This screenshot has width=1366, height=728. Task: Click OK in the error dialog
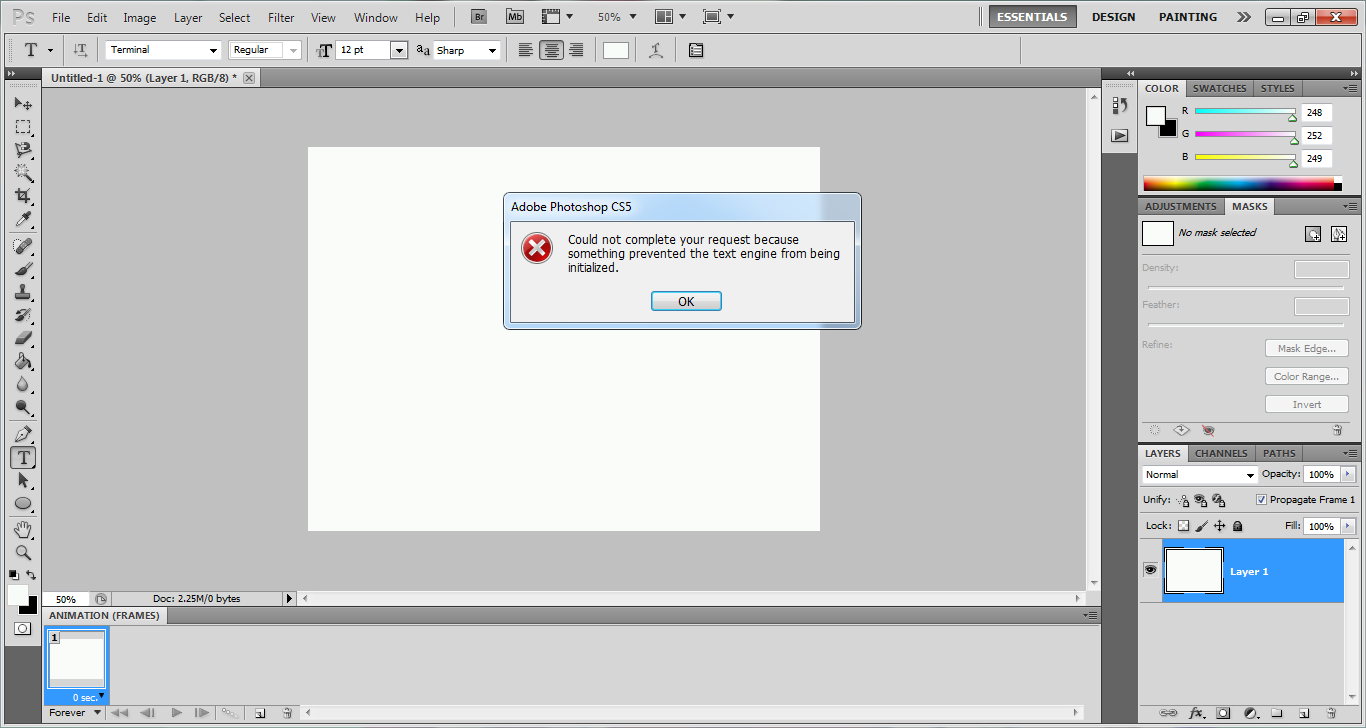click(686, 301)
